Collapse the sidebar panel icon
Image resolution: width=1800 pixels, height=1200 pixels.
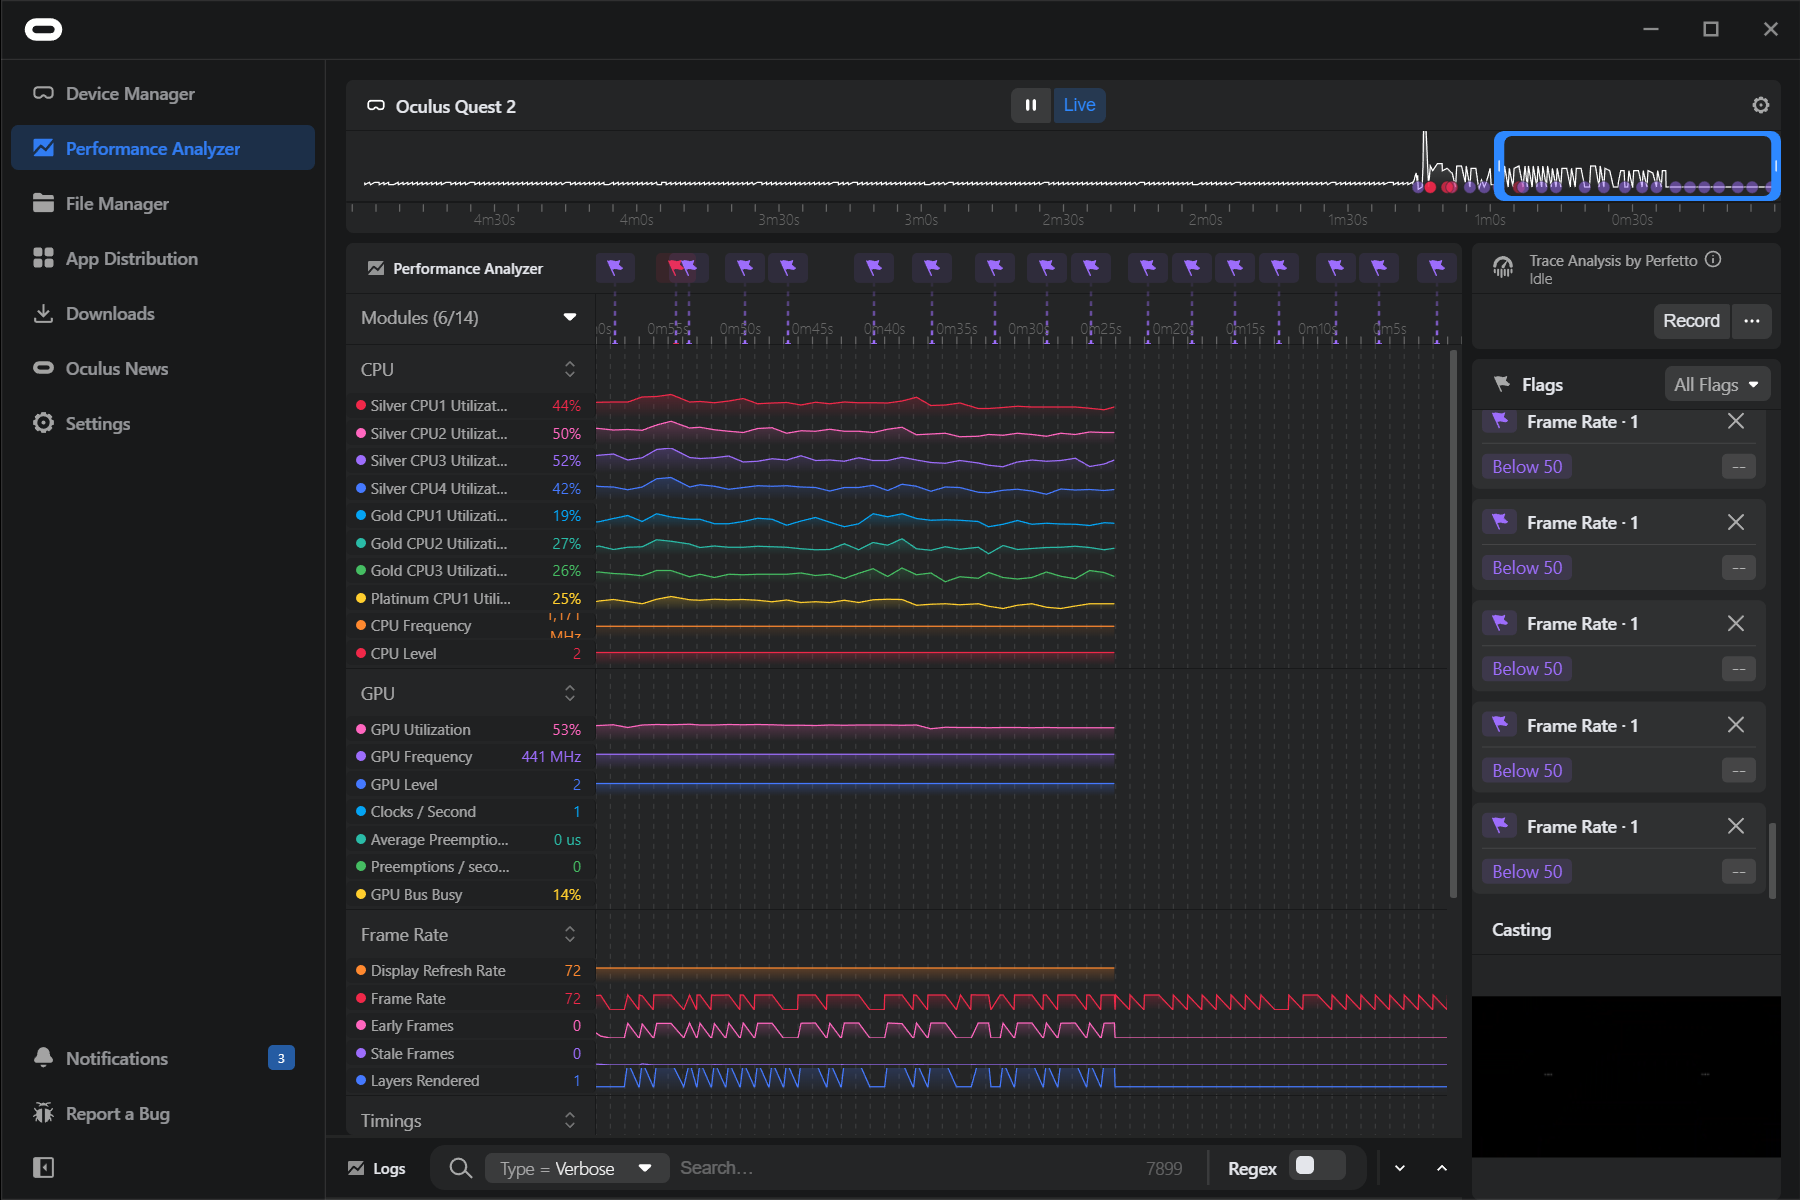43,1167
